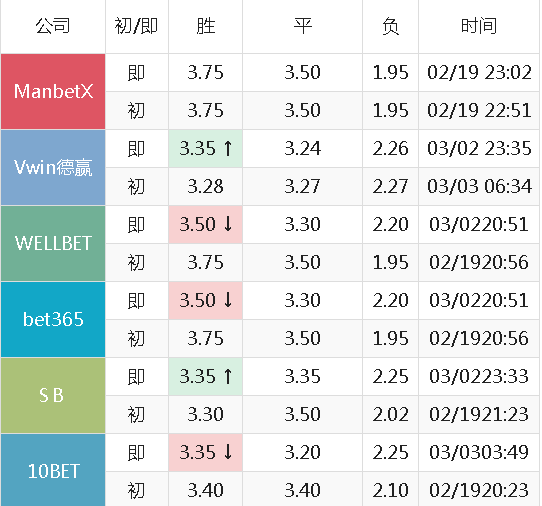Click the 负 column header

click(x=390, y=26)
